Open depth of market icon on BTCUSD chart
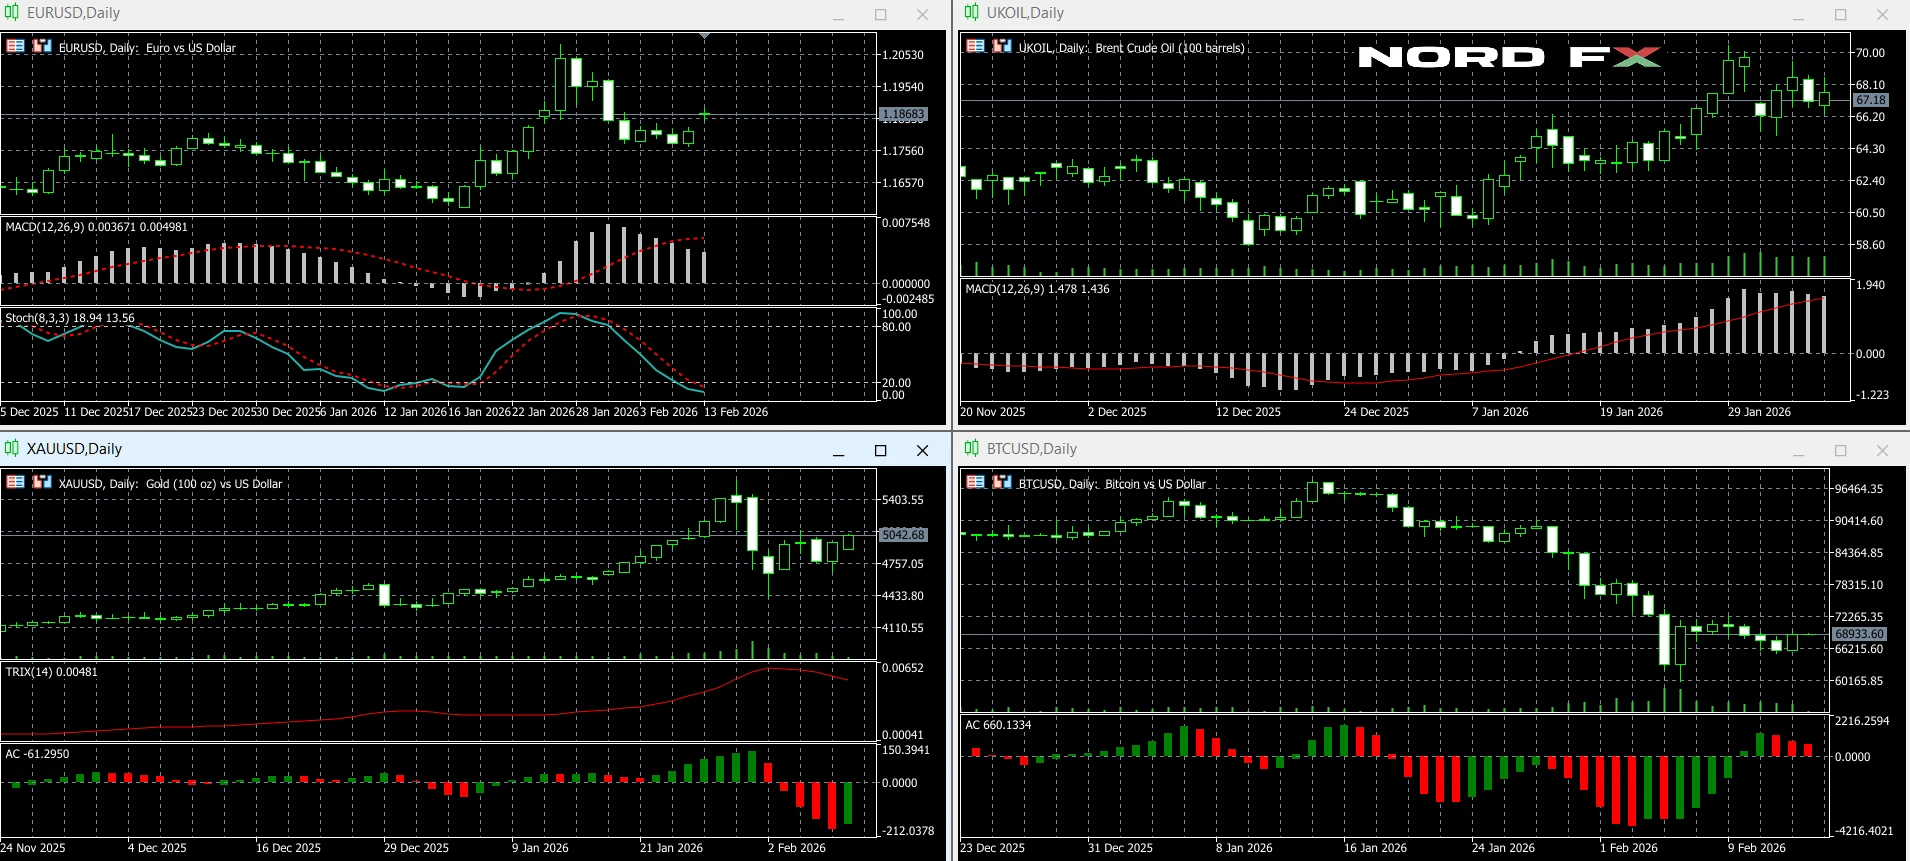This screenshot has width=1910, height=861. coord(1002,482)
